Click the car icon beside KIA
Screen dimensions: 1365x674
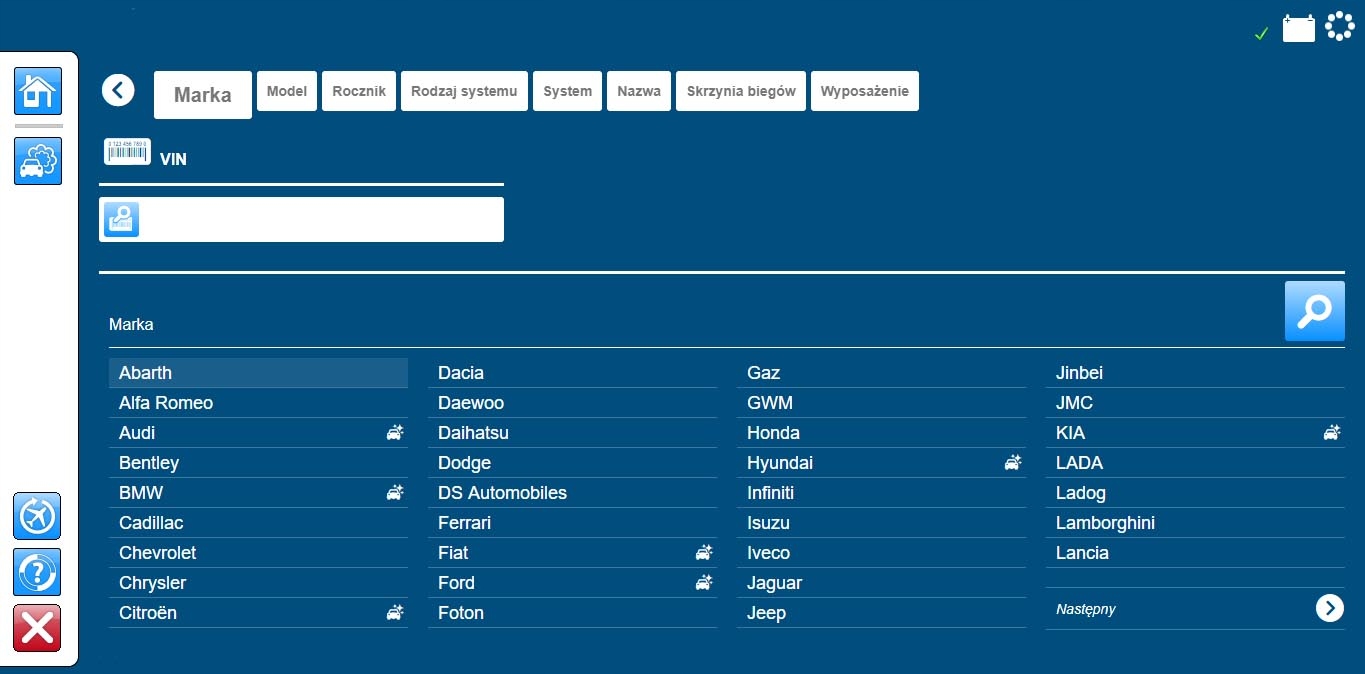coord(1332,433)
